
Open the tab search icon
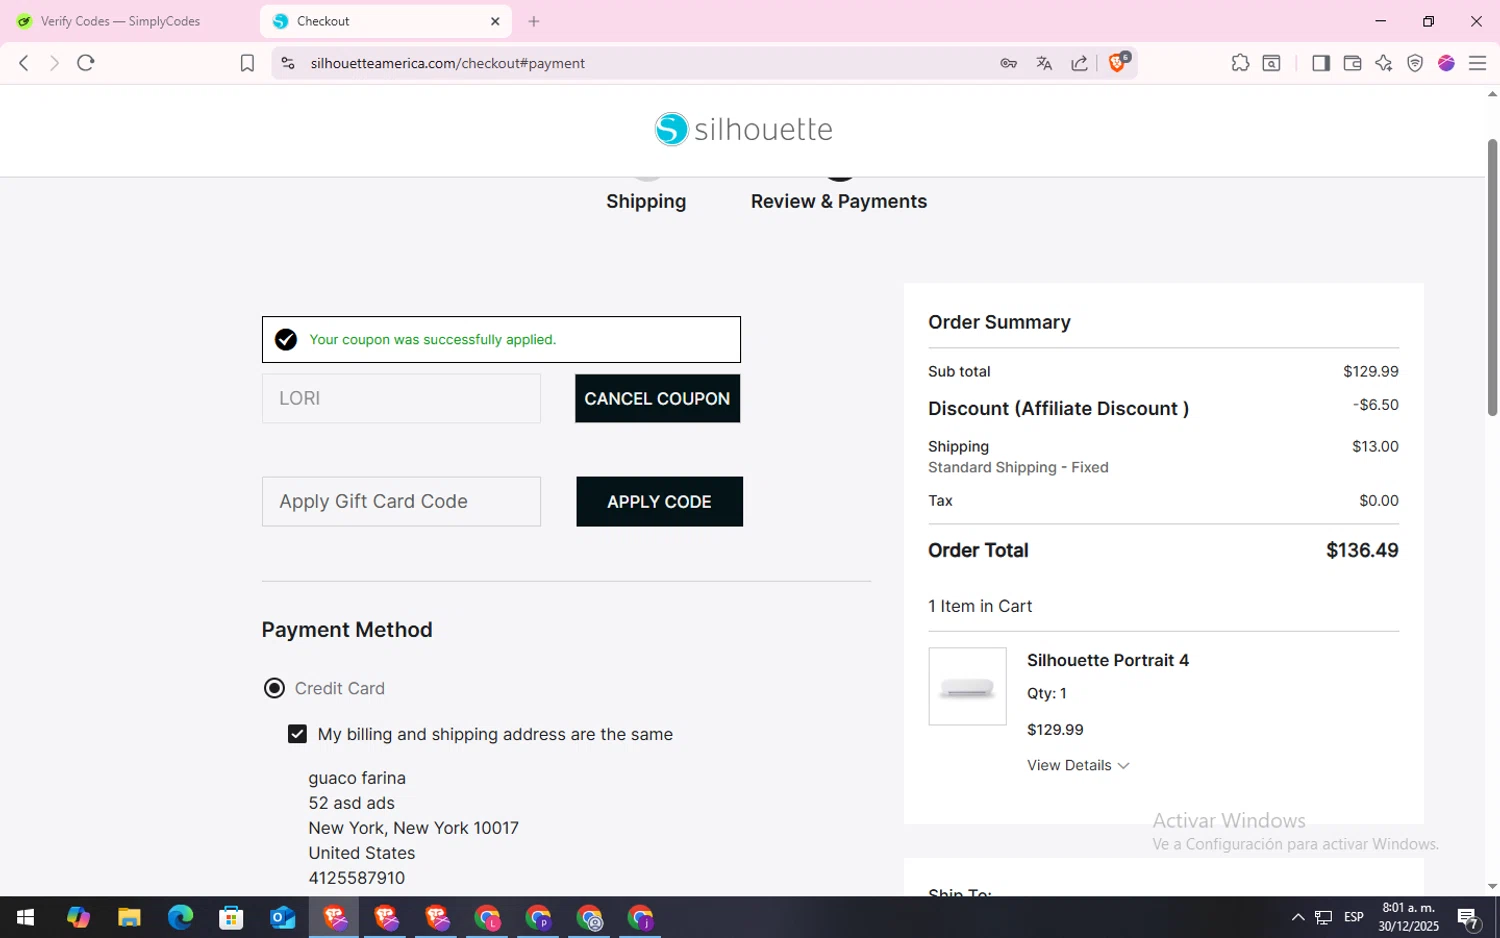point(1272,63)
